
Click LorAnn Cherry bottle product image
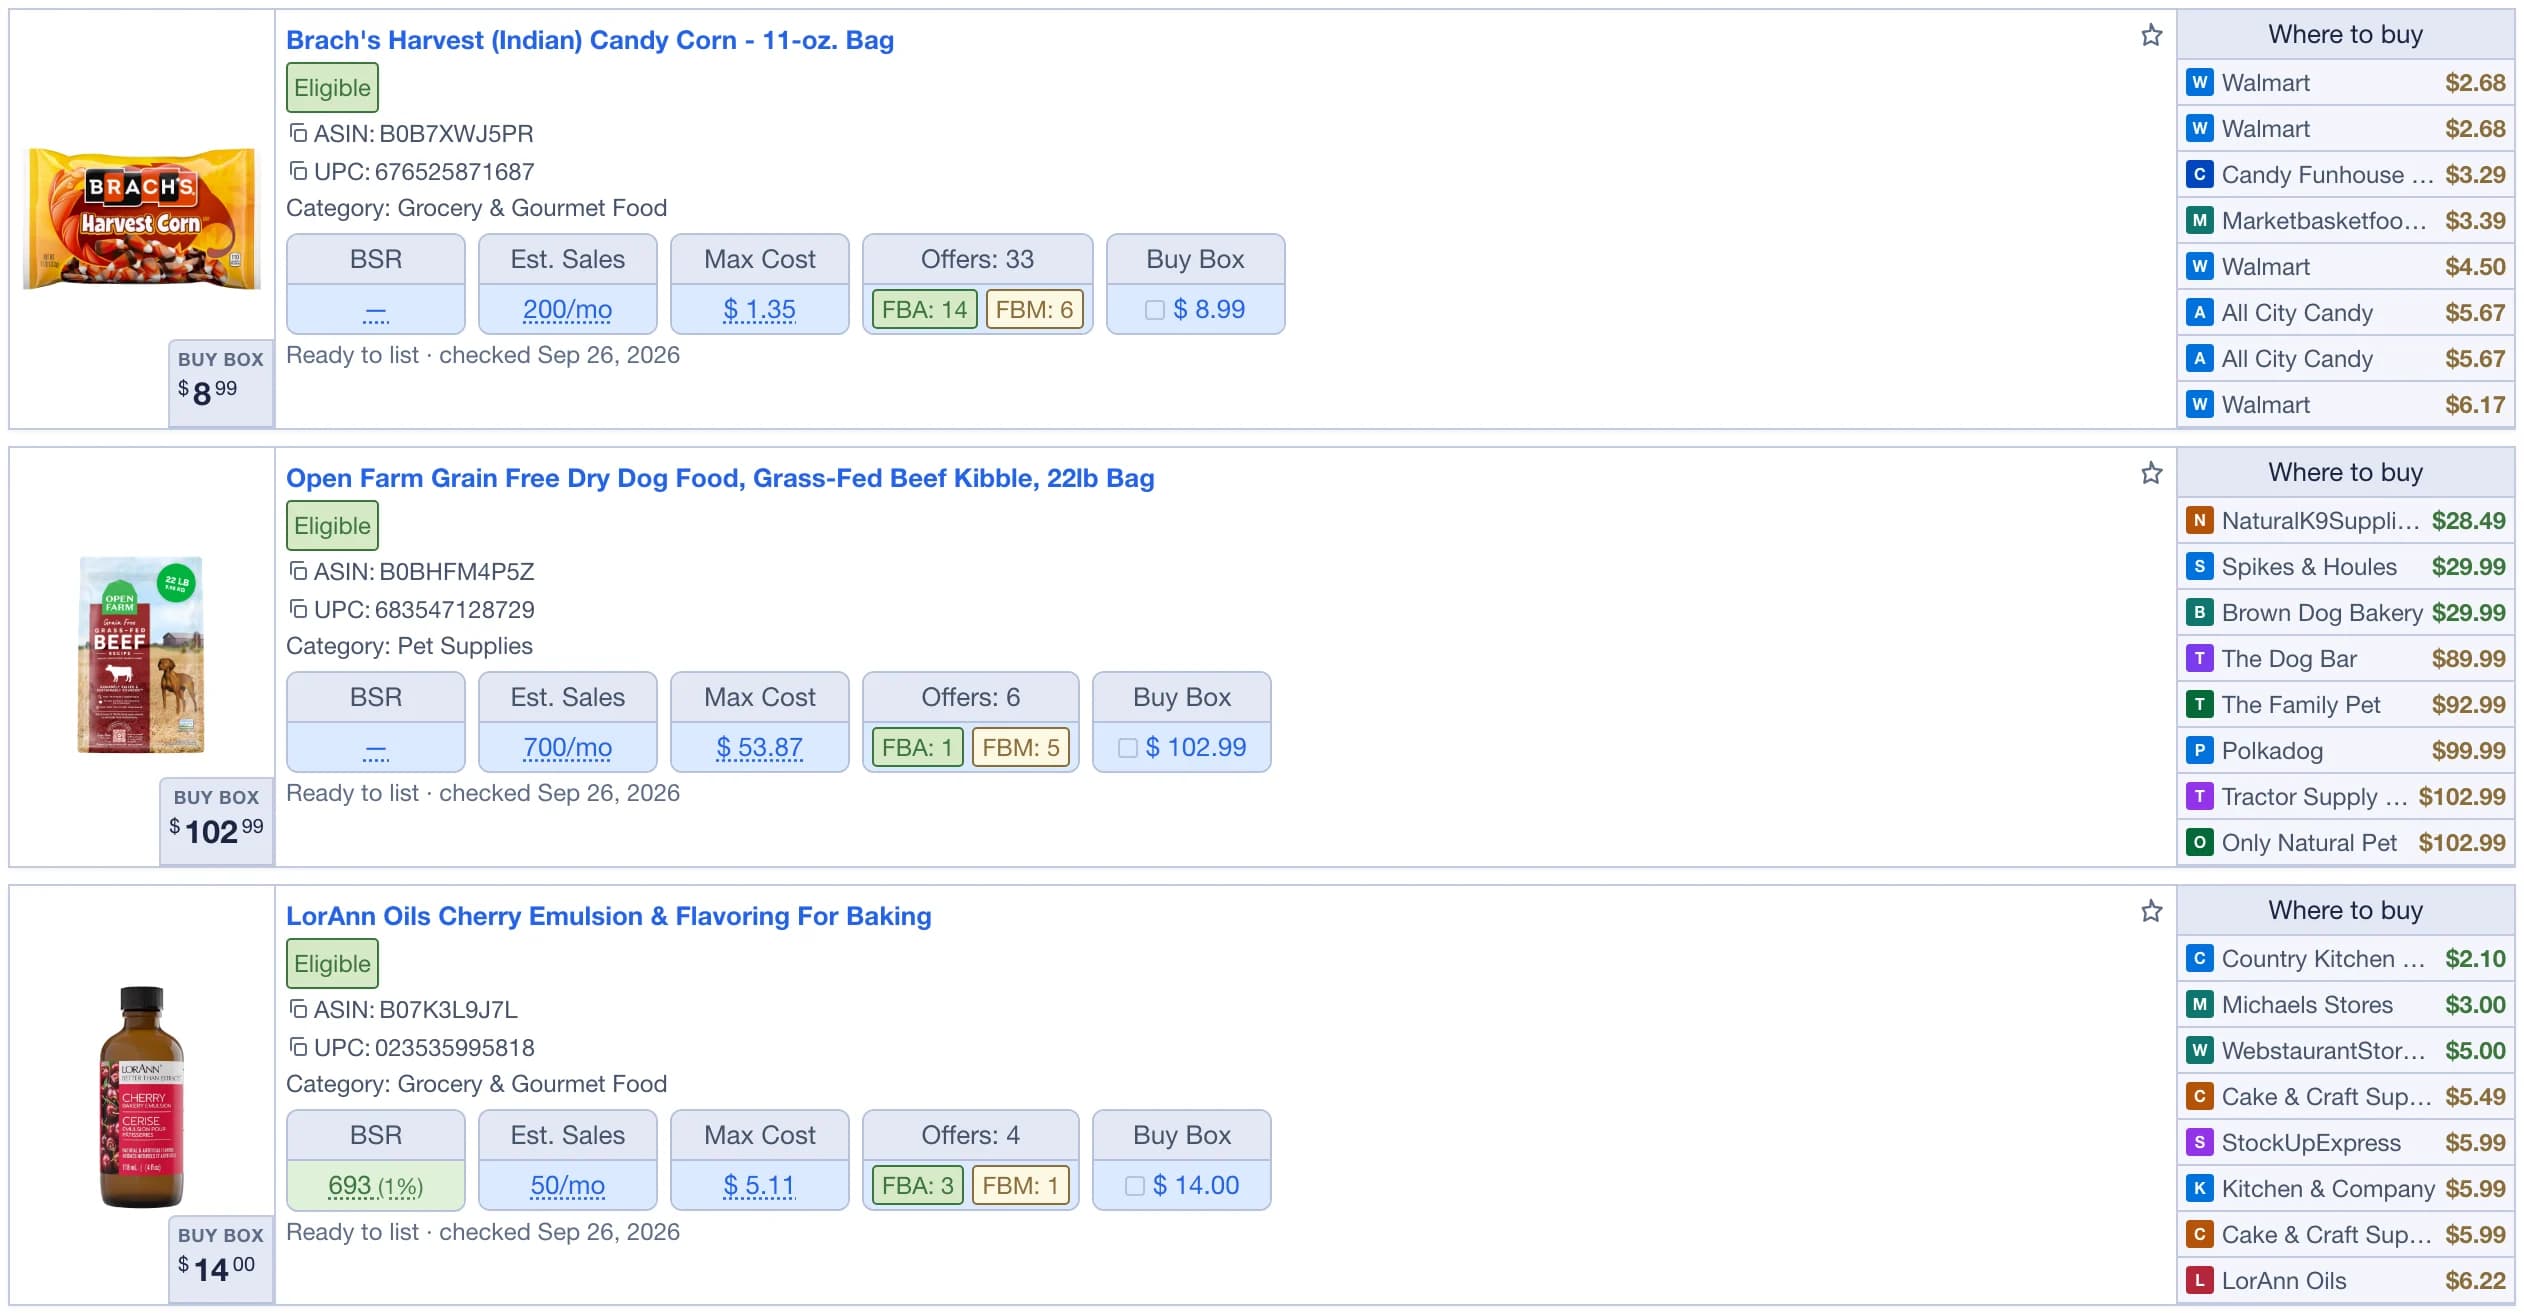pyautogui.click(x=141, y=1097)
